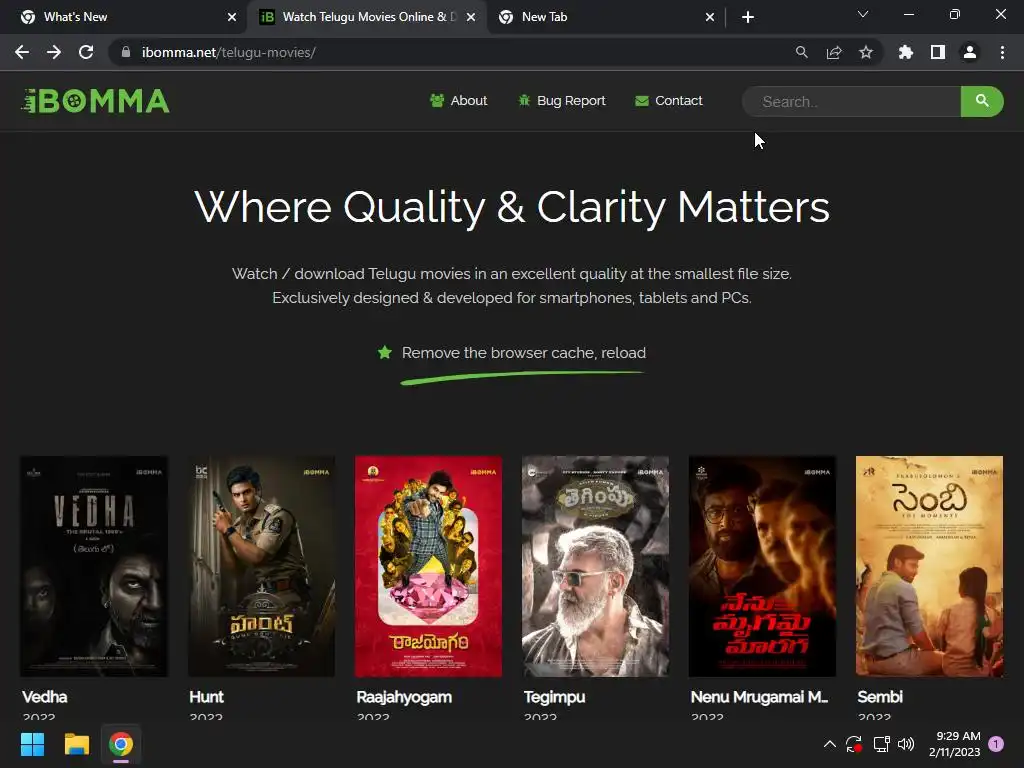Click the browser forward arrow
This screenshot has height=768, width=1024.
pos(54,52)
